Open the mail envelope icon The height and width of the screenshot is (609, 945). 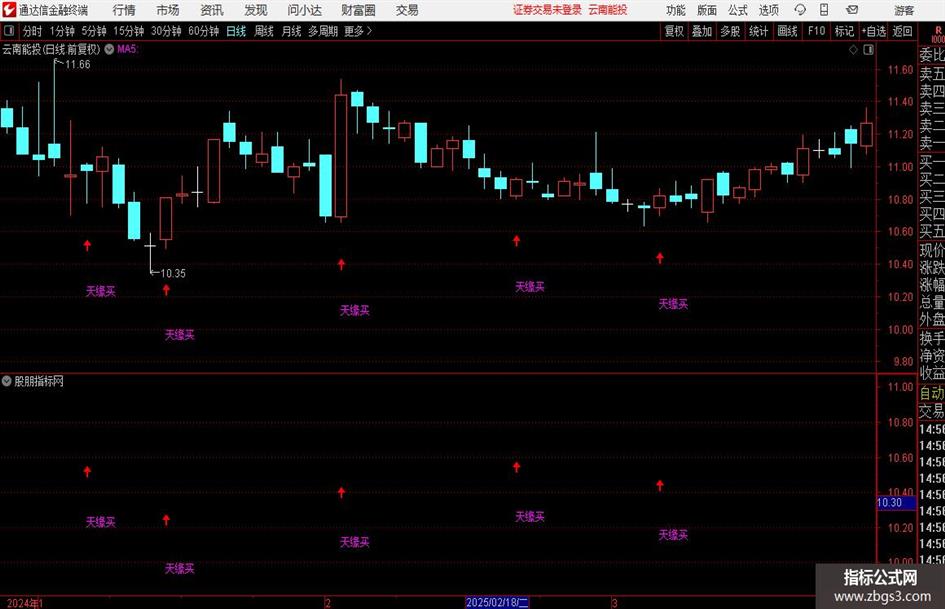coord(852,10)
